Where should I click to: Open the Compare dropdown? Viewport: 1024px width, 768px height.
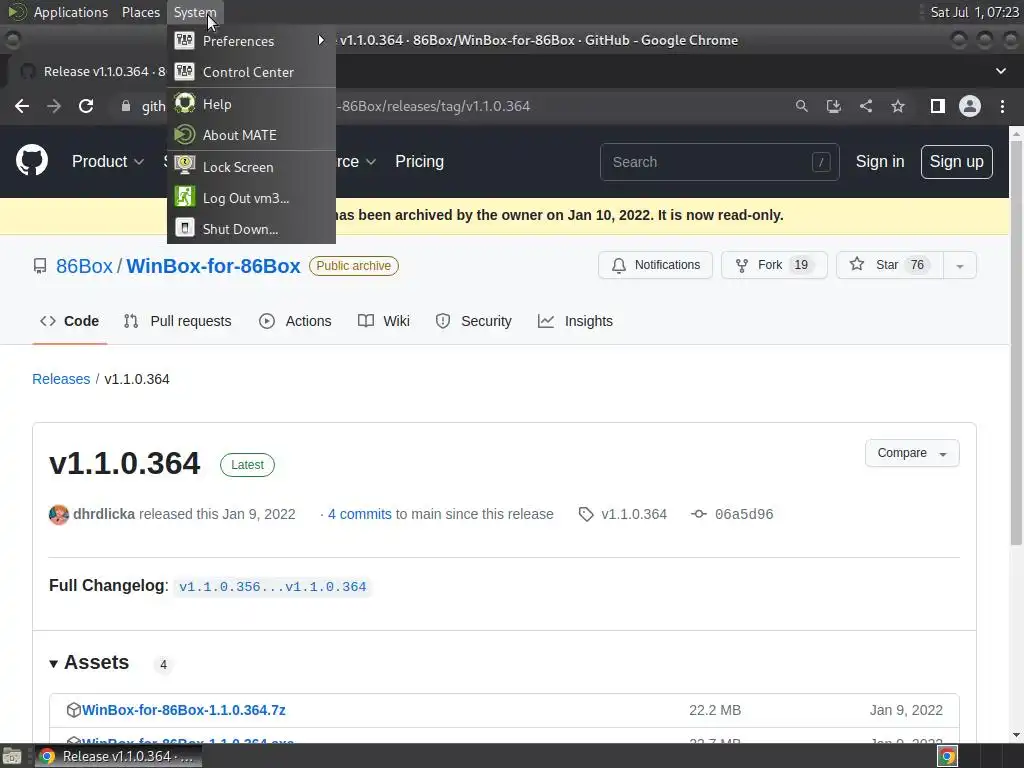coord(912,453)
